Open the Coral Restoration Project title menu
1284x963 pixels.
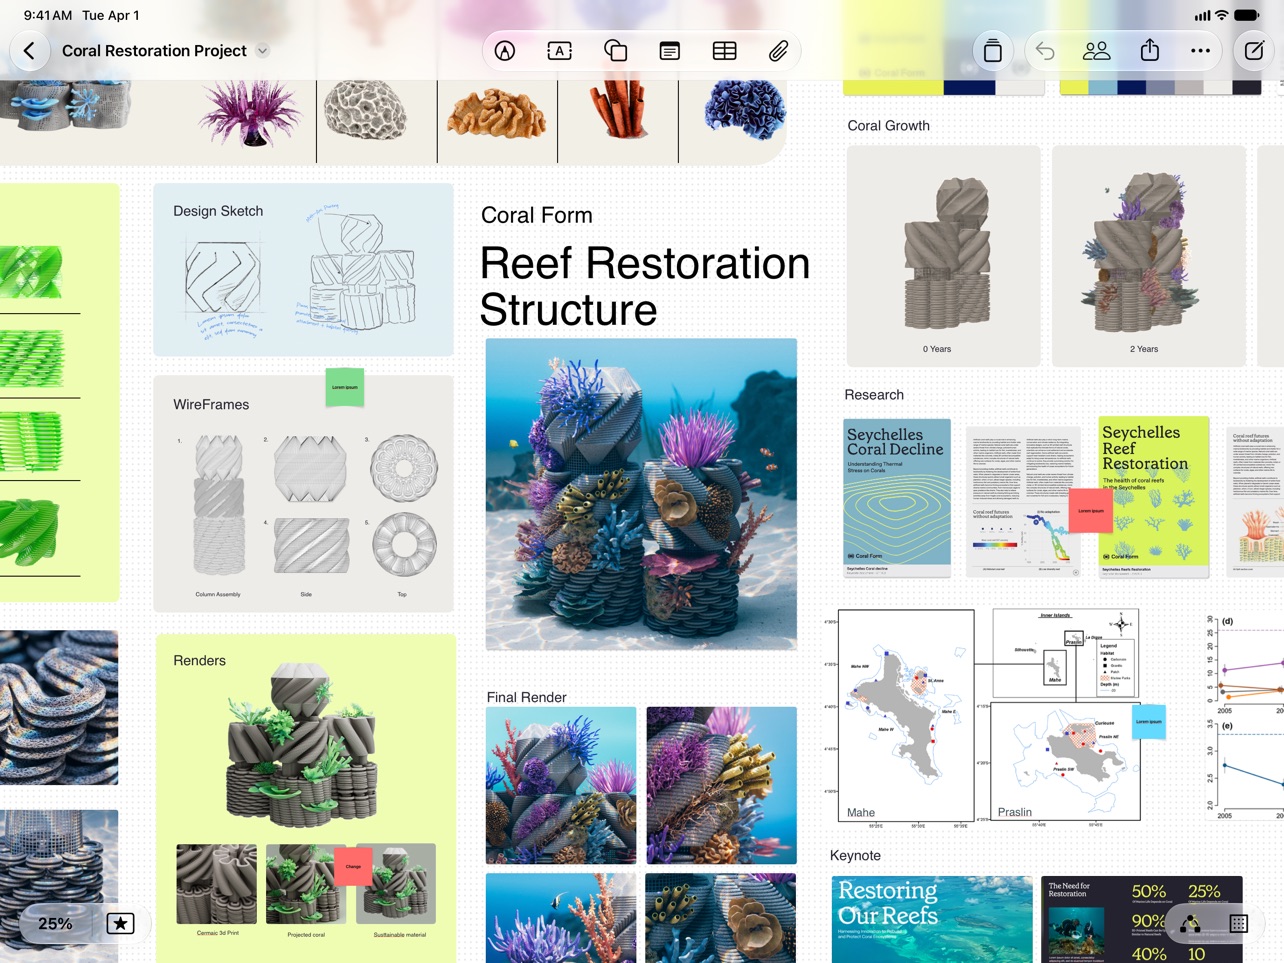[x=262, y=51]
